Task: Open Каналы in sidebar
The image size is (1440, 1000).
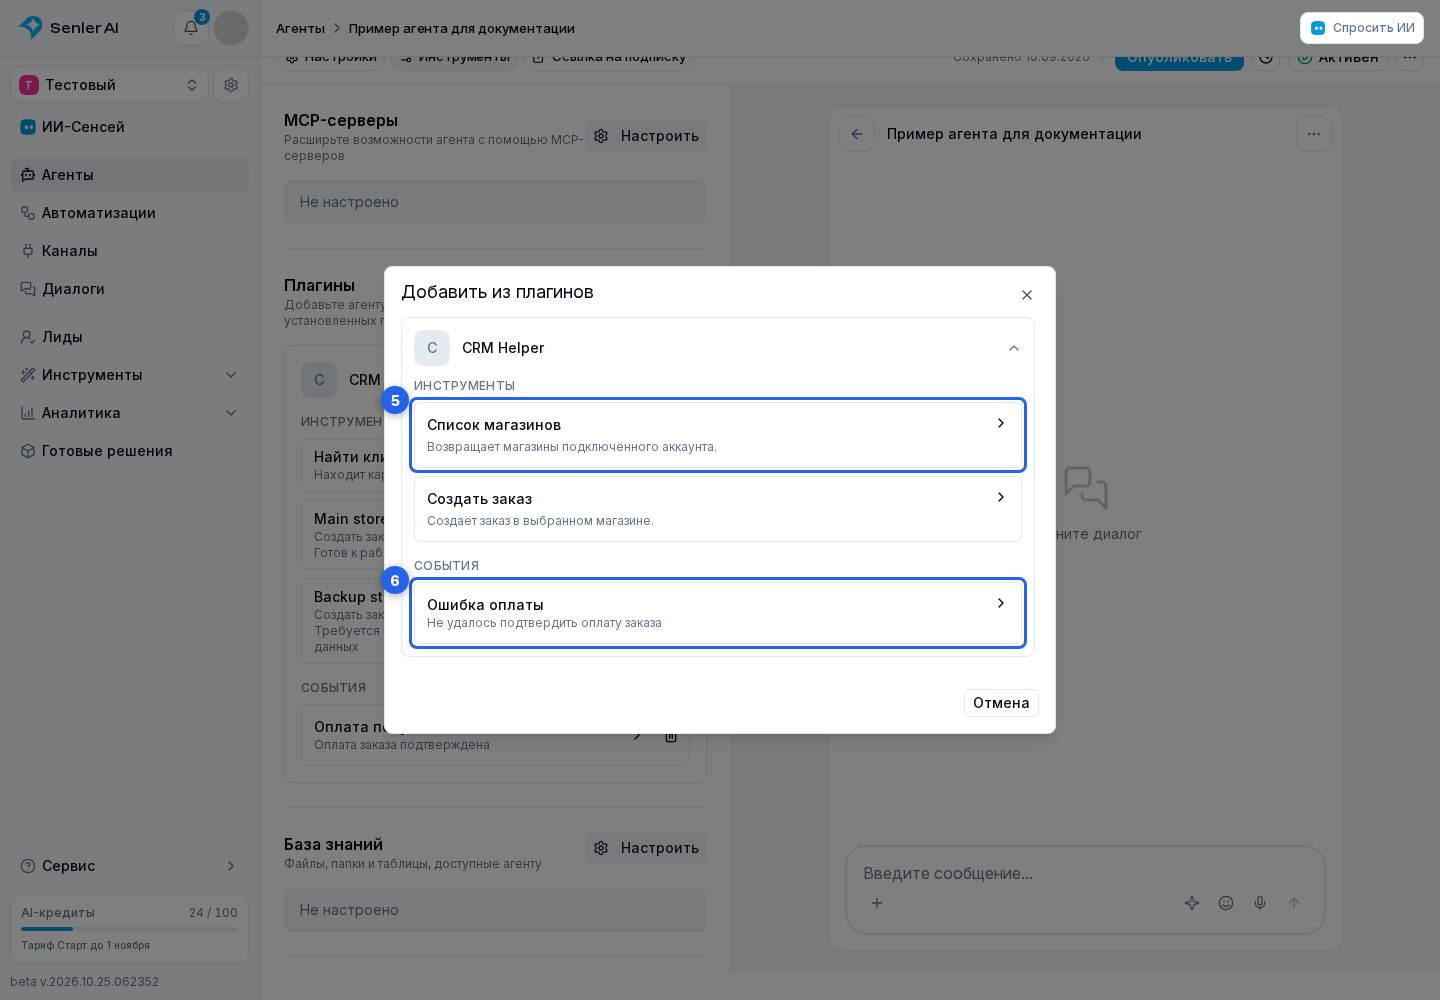Action: click(x=130, y=251)
